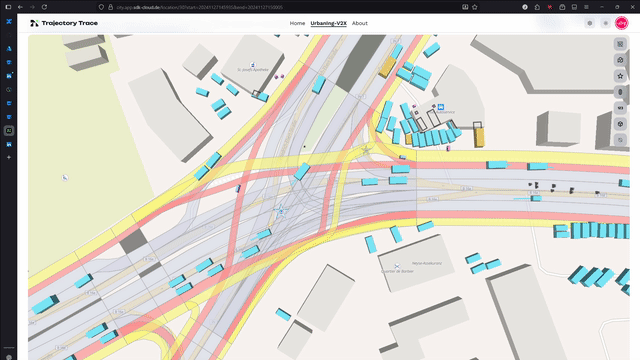The height and width of the screenshot is (360, 640).
Task: Reload the page with refresh button
Action: 44,7
